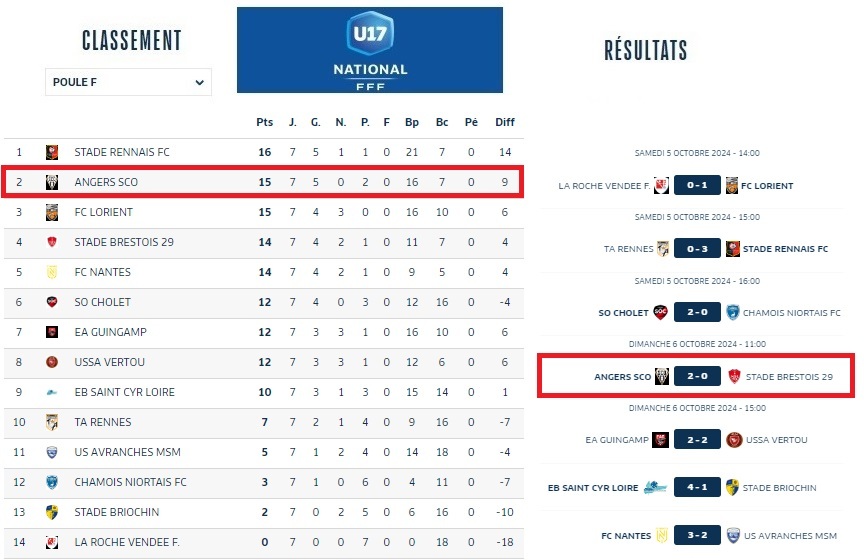Click the 2 - 0 Angers SCO score
The width and height of the screenshot is (864, 560).
tap(696, 377)
